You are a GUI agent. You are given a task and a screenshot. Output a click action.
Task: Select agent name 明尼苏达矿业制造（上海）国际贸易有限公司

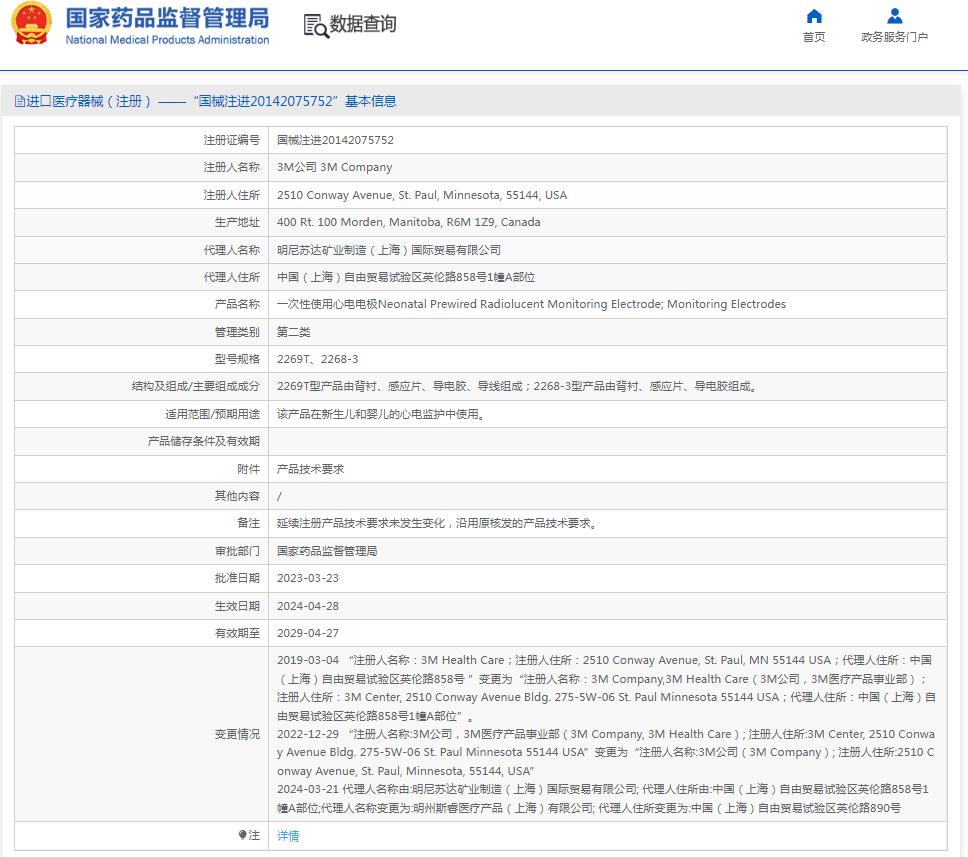(x=389, y=250)
